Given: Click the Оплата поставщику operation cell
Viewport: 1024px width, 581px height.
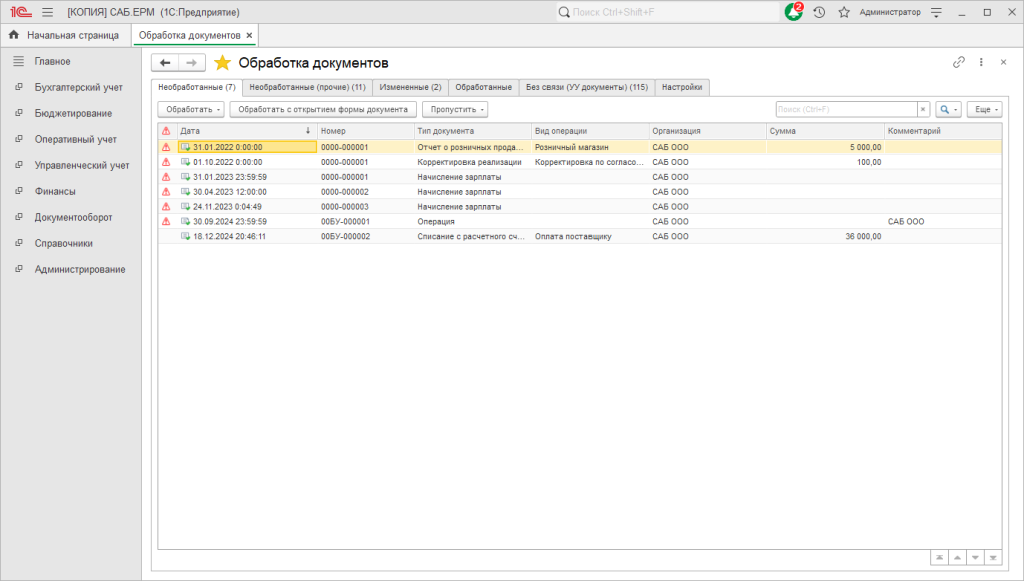Looking at the screenshot, I should coord(590,236).
